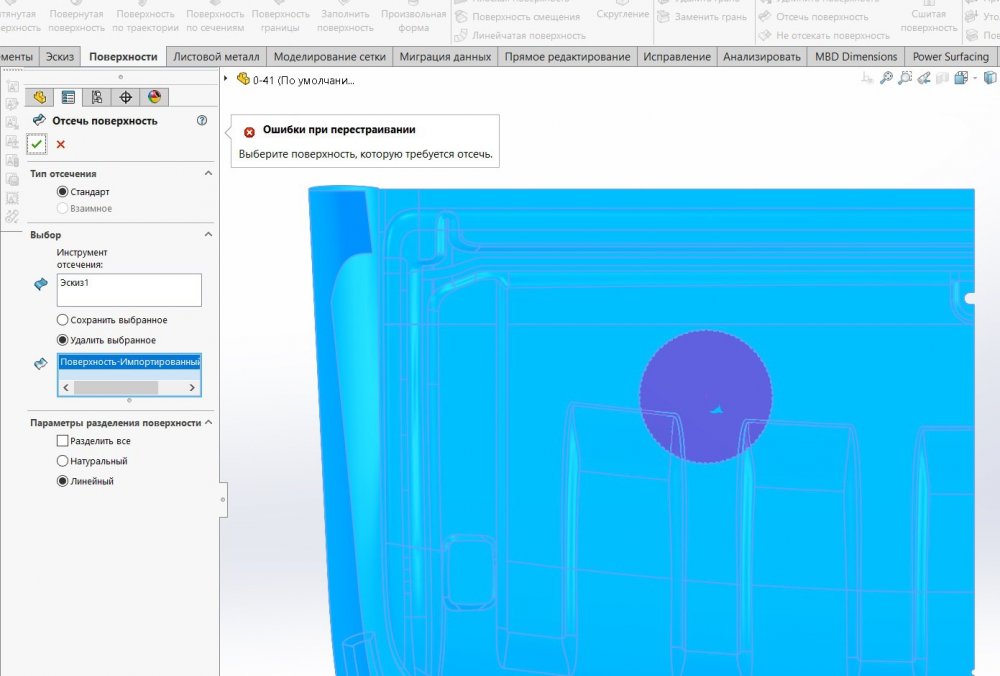Select the Линейный split option
Image resolution: width=1000 pixels, height=676 pixels.
coord(62,481)
